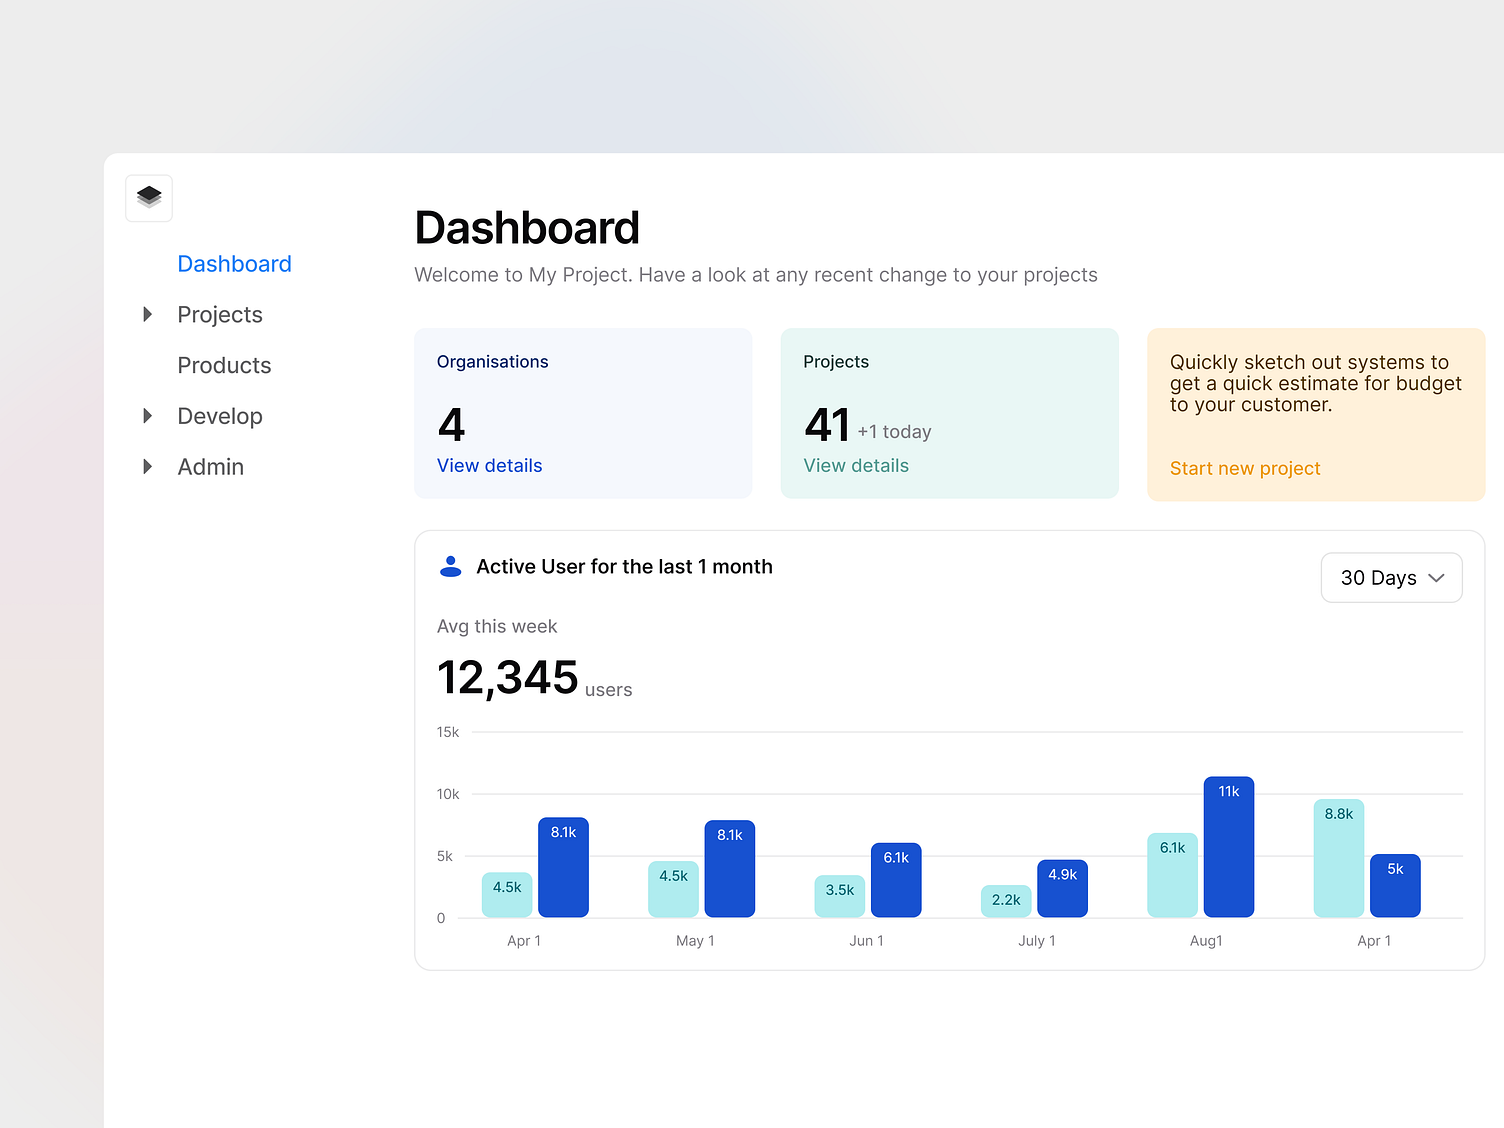Select Dashboard in the sidebar

(234, 263)
